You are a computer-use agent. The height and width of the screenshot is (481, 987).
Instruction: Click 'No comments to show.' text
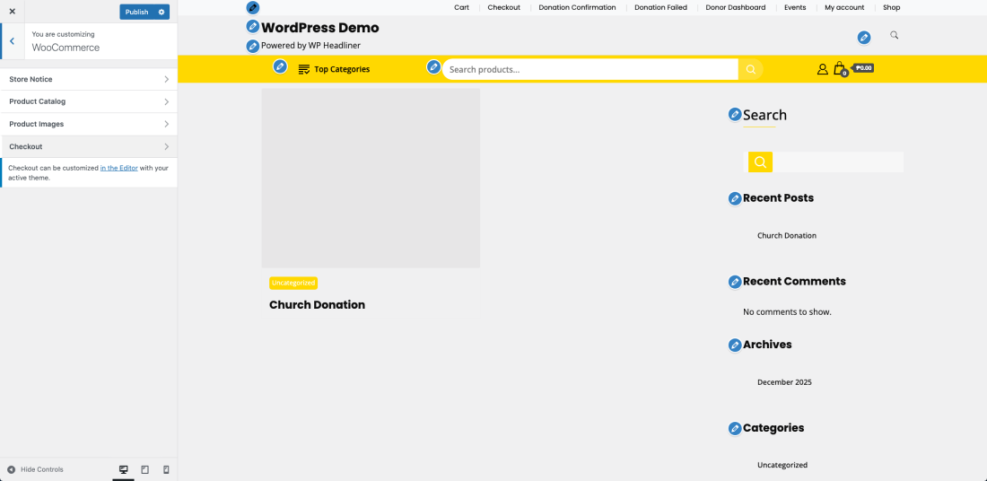[787, 312]
